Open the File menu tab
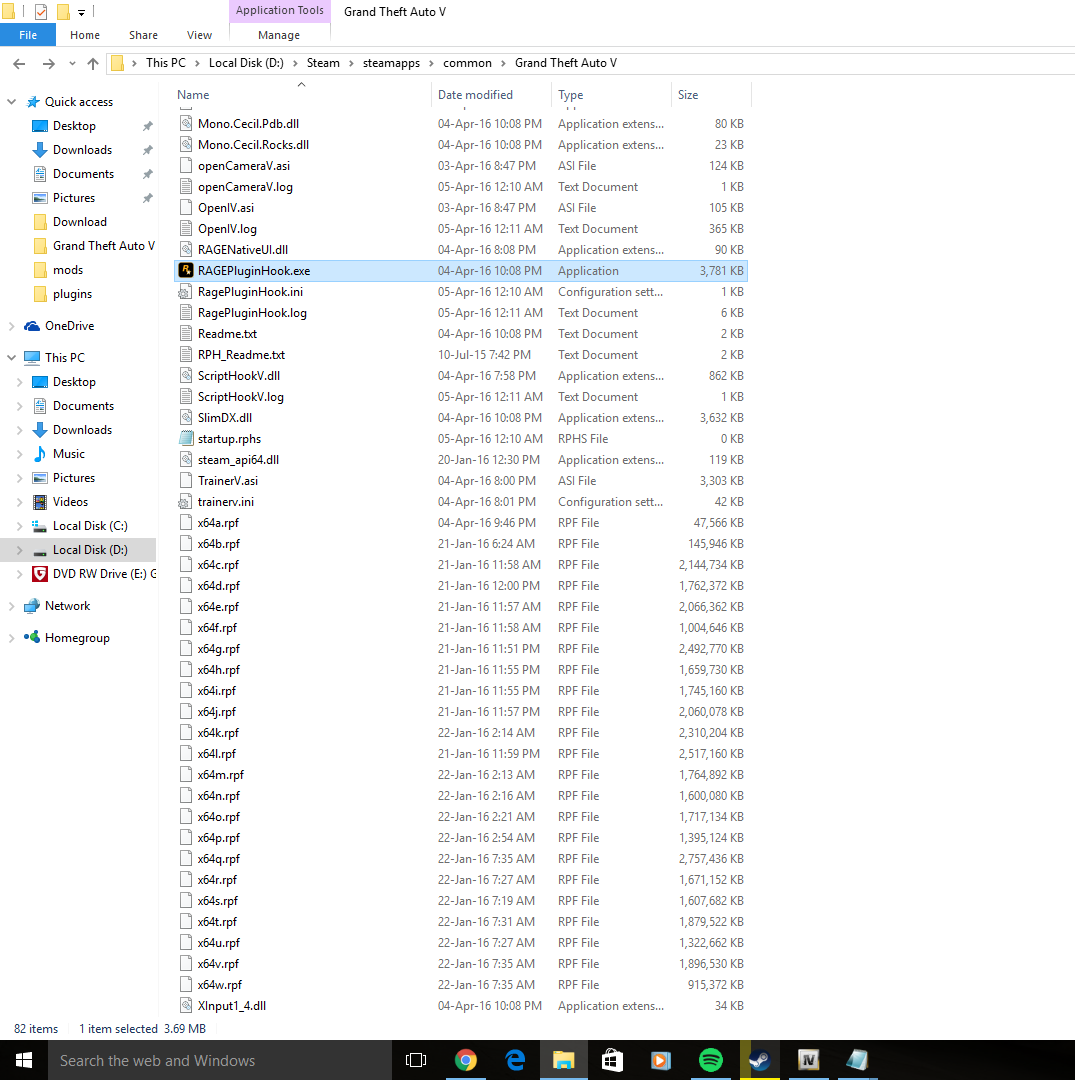Viewport: 1075px width, 1080px height. (28, 35)
